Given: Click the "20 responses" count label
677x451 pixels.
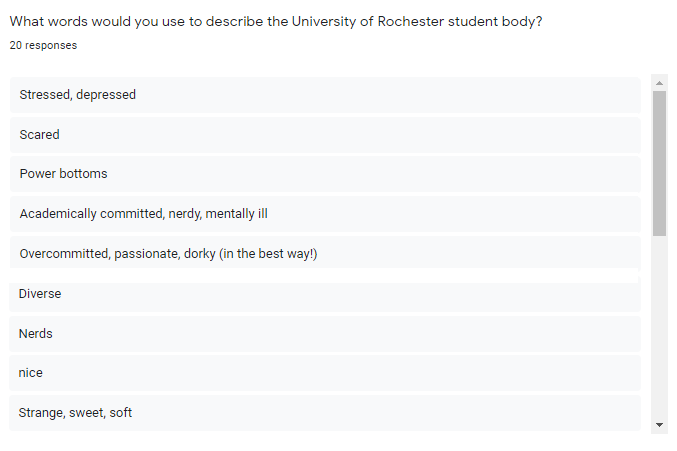Looking at the screenshot, I should [43, 46].
